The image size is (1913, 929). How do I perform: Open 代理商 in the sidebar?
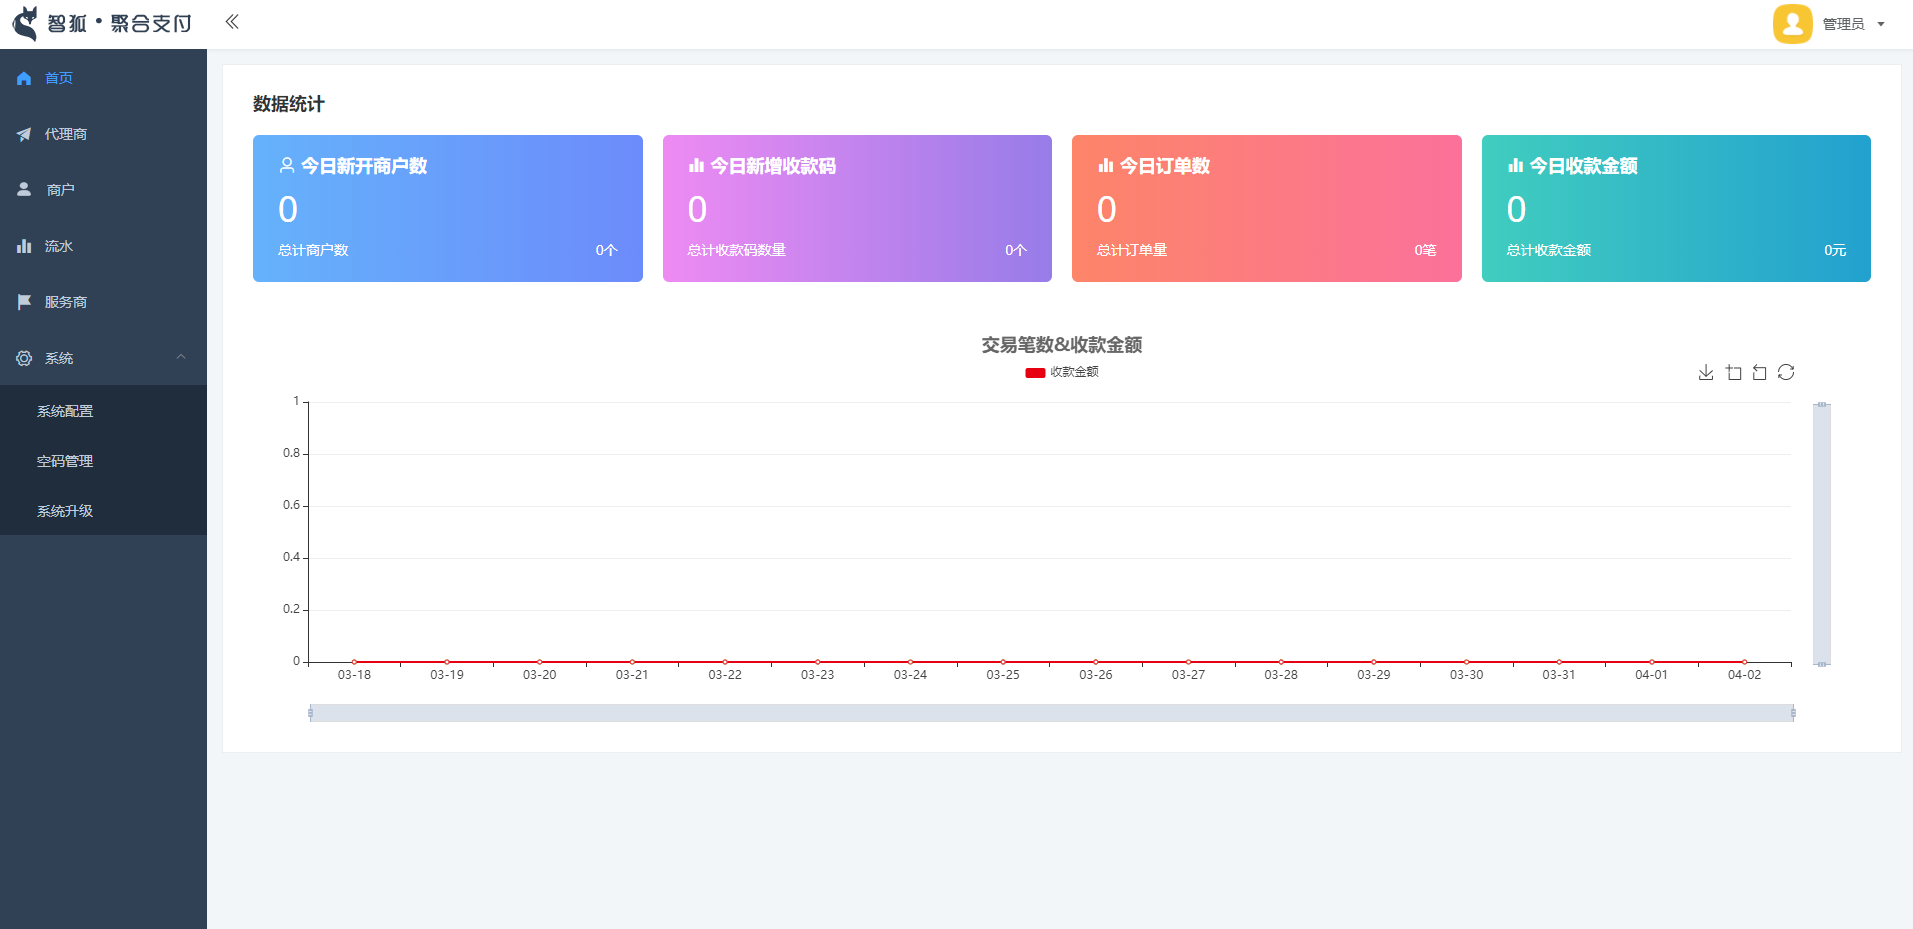(66, 134)
